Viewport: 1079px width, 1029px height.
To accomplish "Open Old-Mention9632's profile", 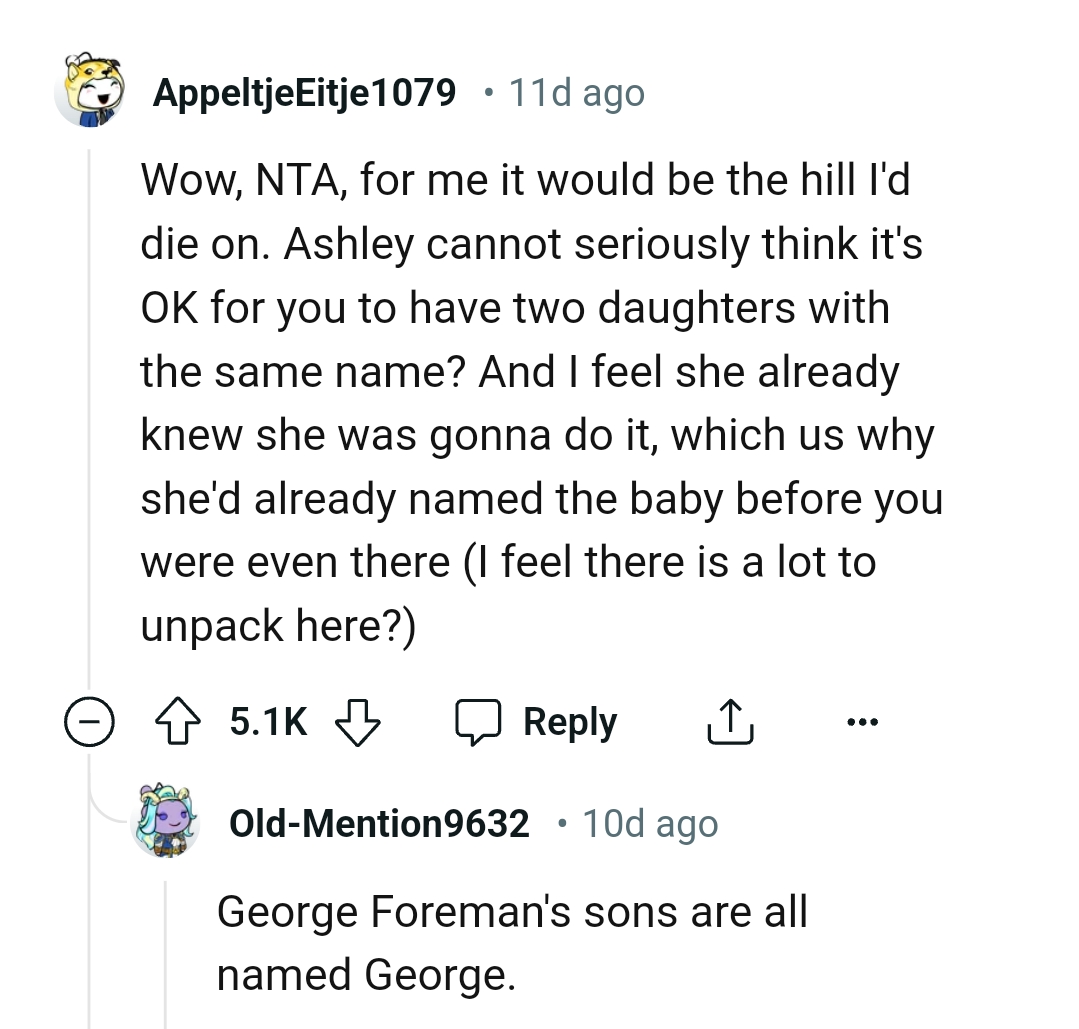I will 379,823.
